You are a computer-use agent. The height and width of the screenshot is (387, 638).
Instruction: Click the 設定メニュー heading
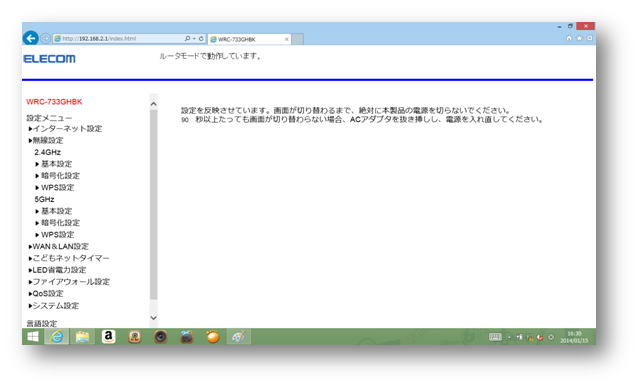(49, 118)
